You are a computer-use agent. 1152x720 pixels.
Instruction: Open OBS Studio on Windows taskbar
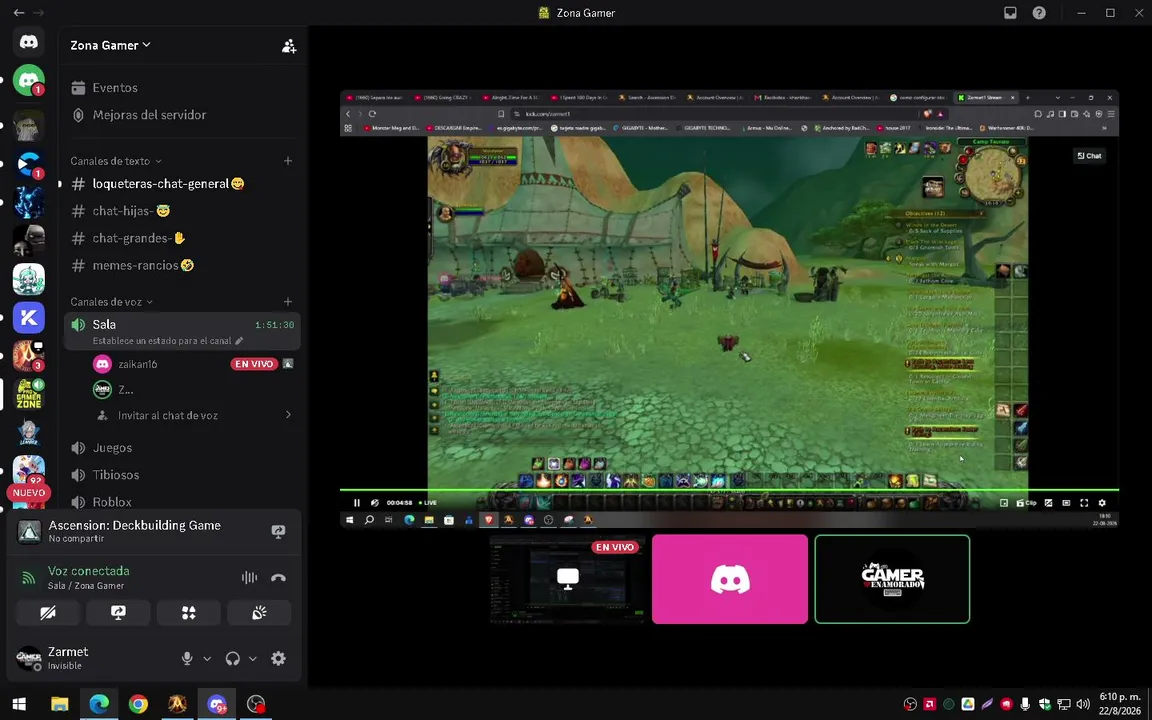click(x=256, y=704)
